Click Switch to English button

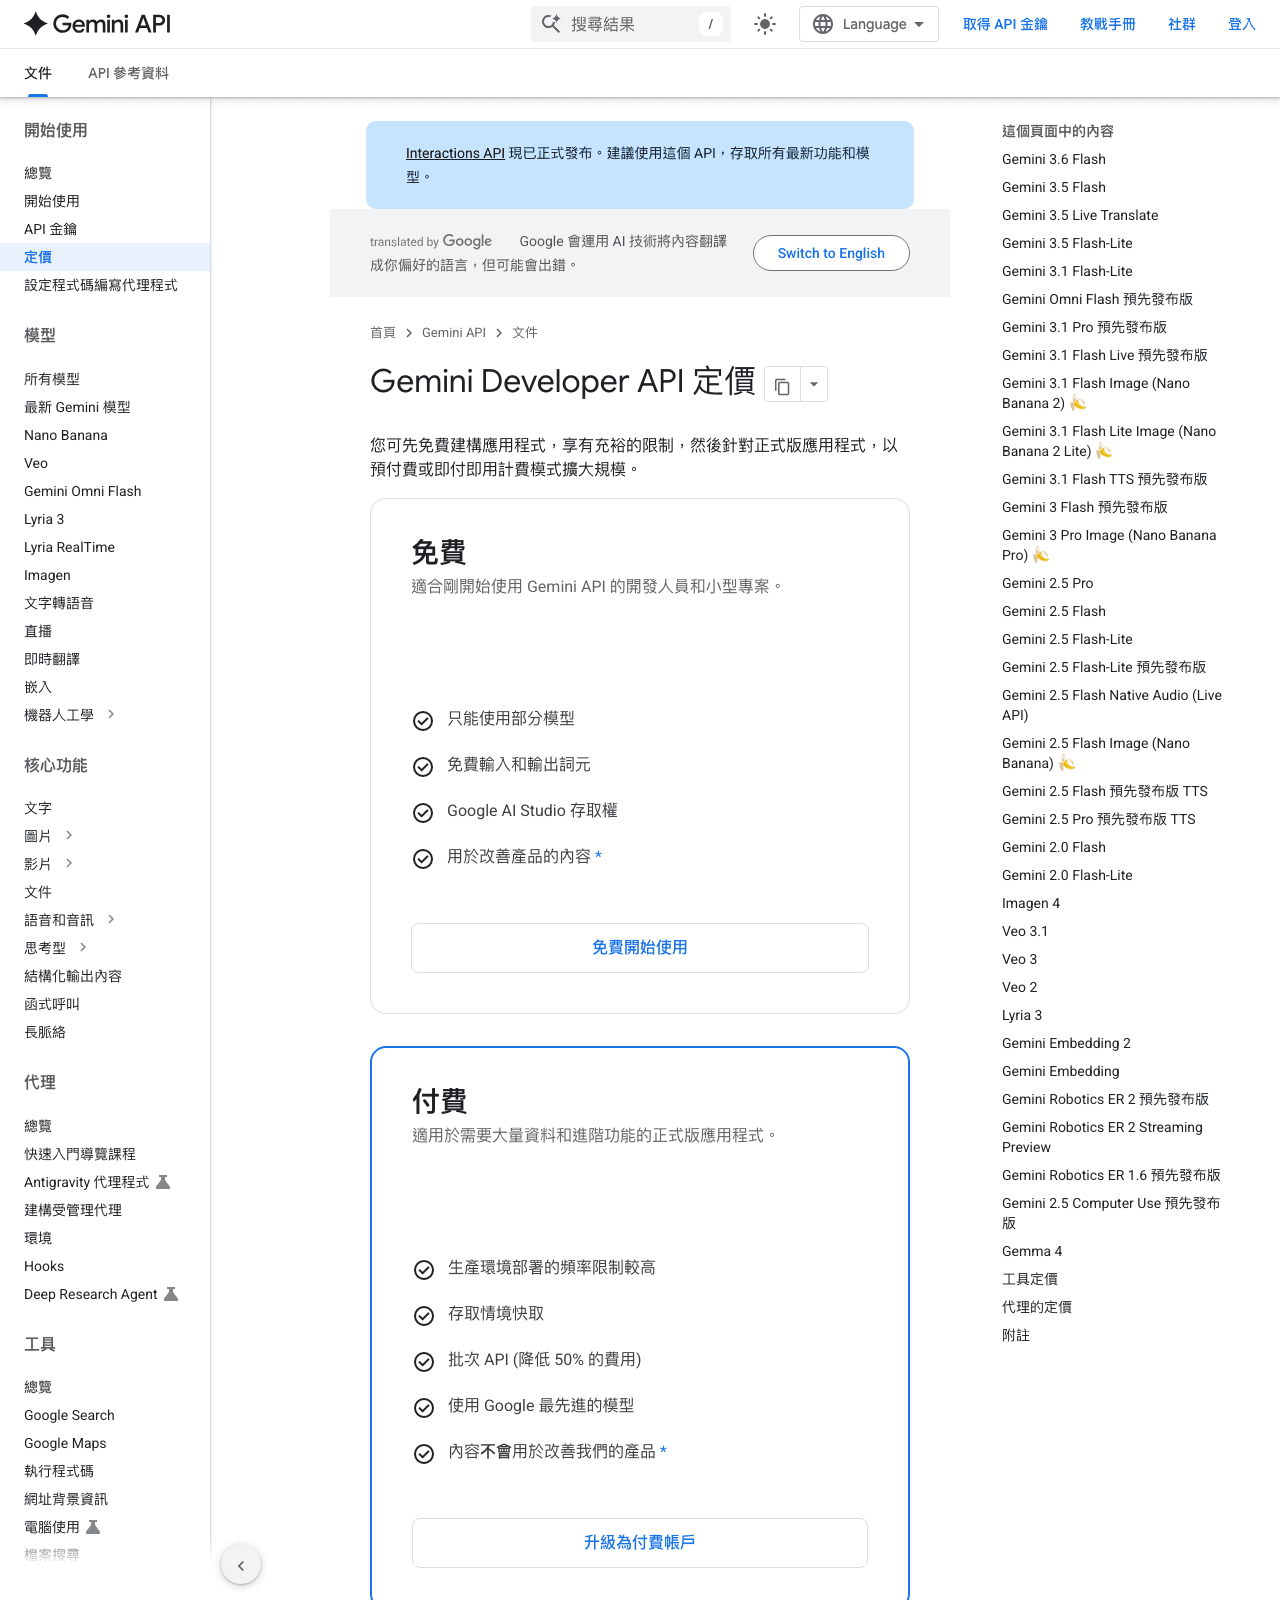click(831, 253)
